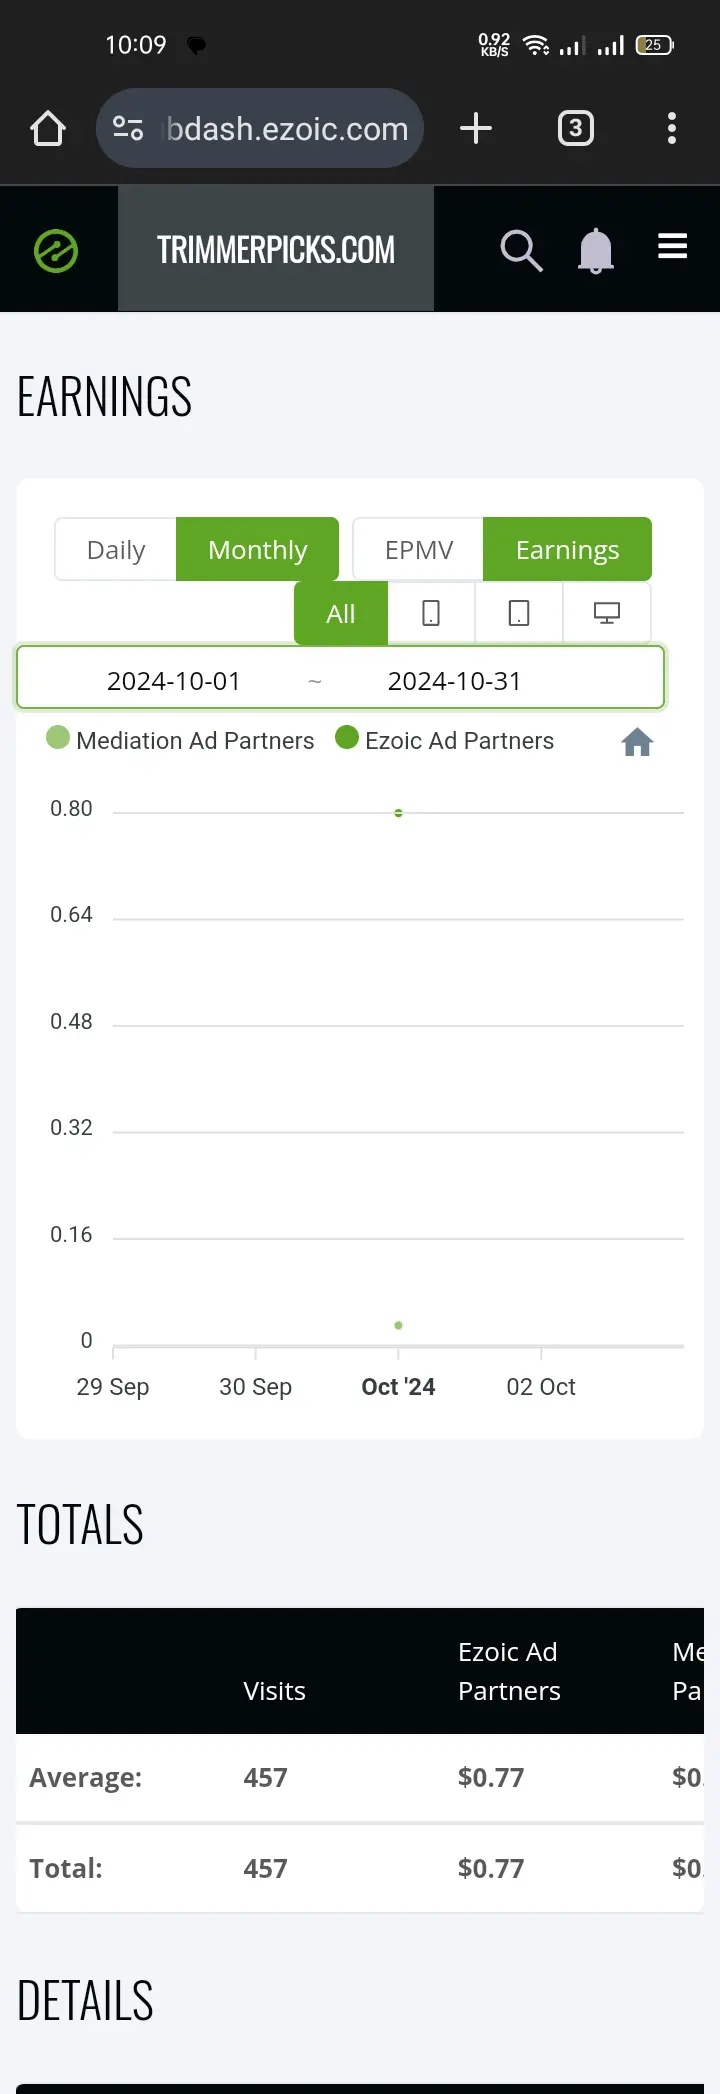Image resolution: width=720 pixels, height=2094 pixels.
Task: Select the Monthly view toggle
Action: (x=258, y=549)
